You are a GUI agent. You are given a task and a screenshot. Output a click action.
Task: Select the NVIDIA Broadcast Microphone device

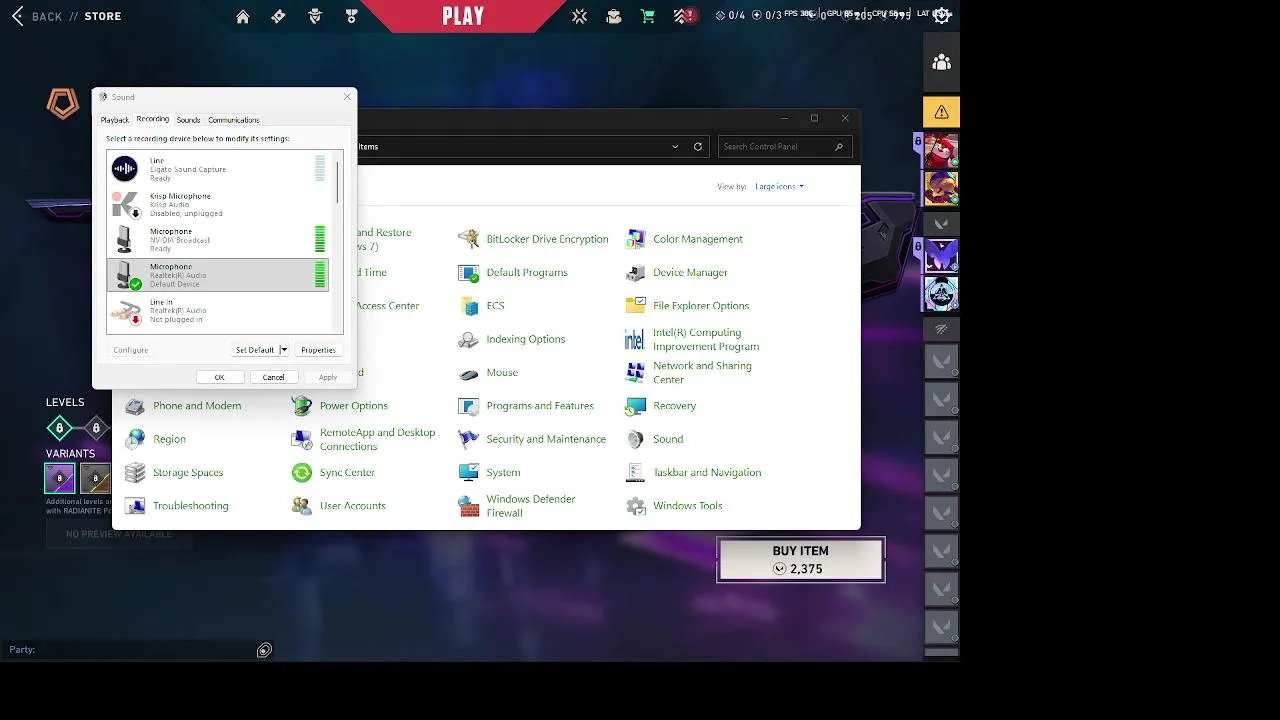(217, 240)
